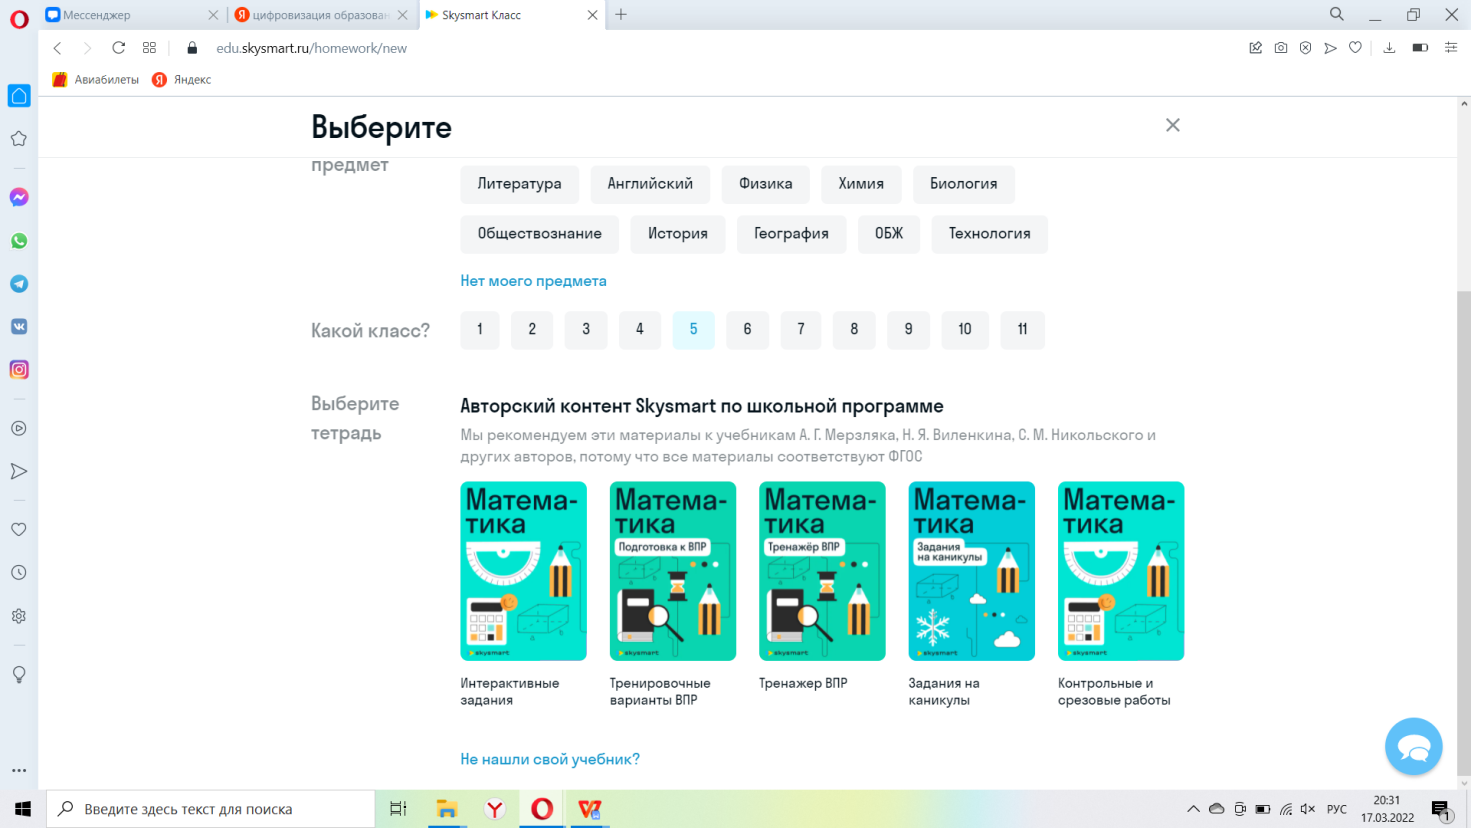Choose the Английский subject
1471x828 pixels.
click(x=650, y=184)
